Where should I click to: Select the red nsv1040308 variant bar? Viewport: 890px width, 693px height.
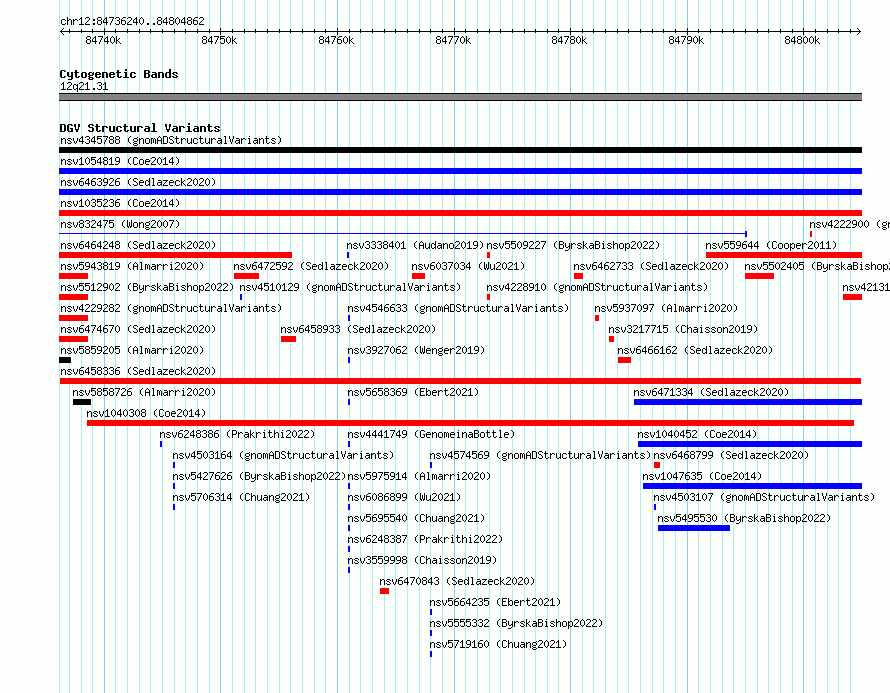coord(470,423)
